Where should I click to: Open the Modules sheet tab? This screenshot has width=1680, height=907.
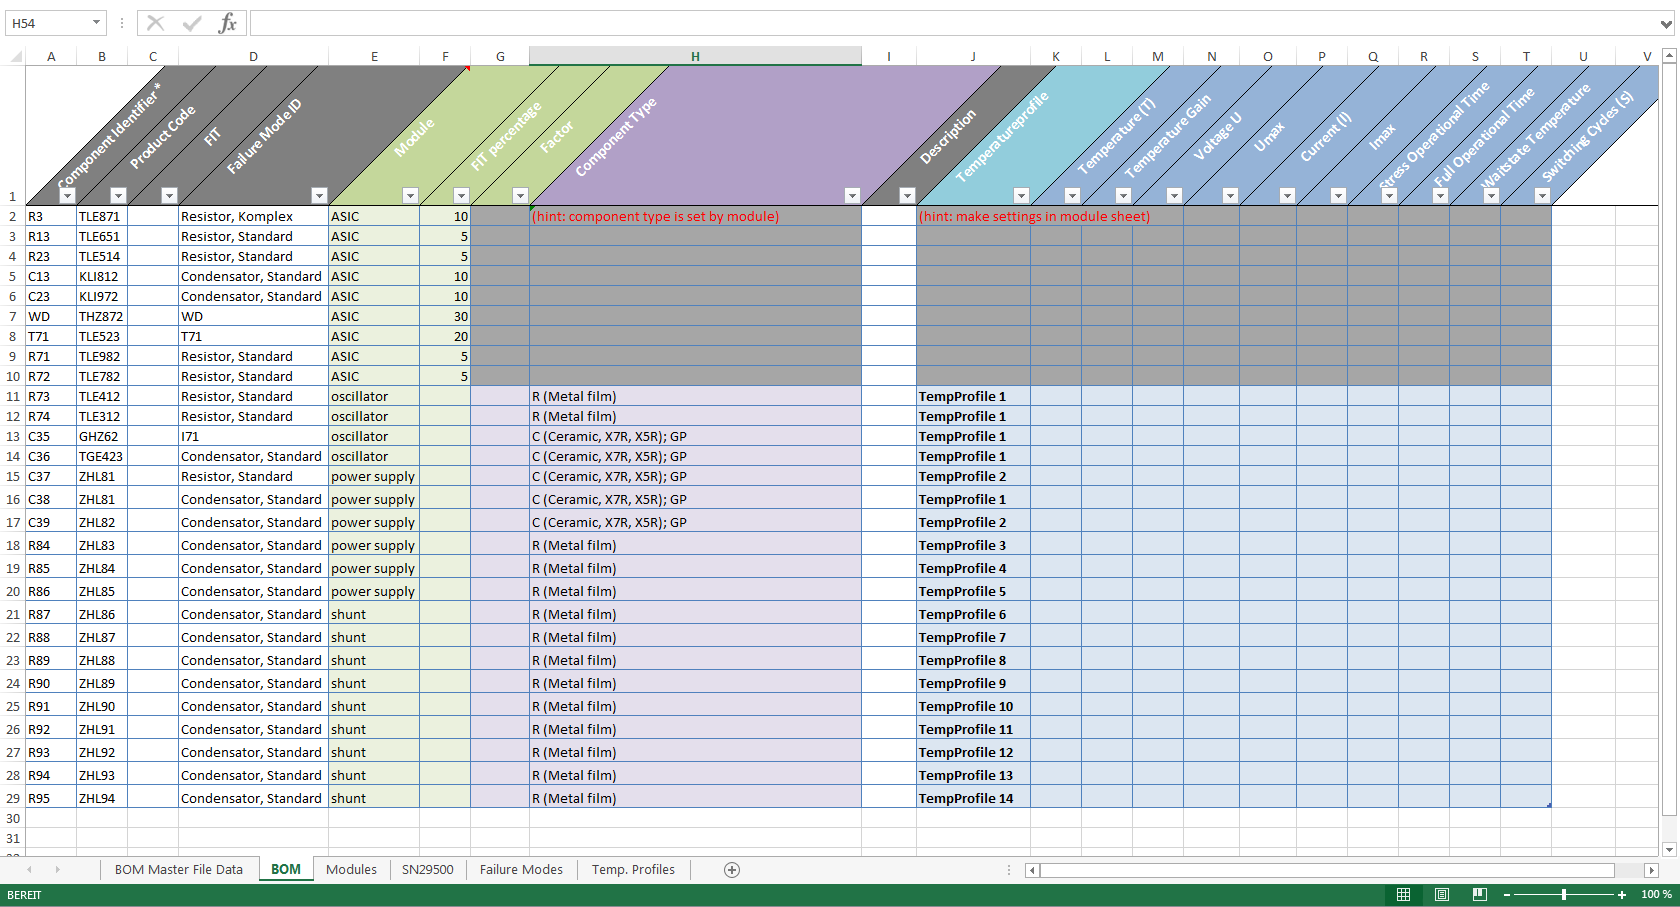[352, 870]
